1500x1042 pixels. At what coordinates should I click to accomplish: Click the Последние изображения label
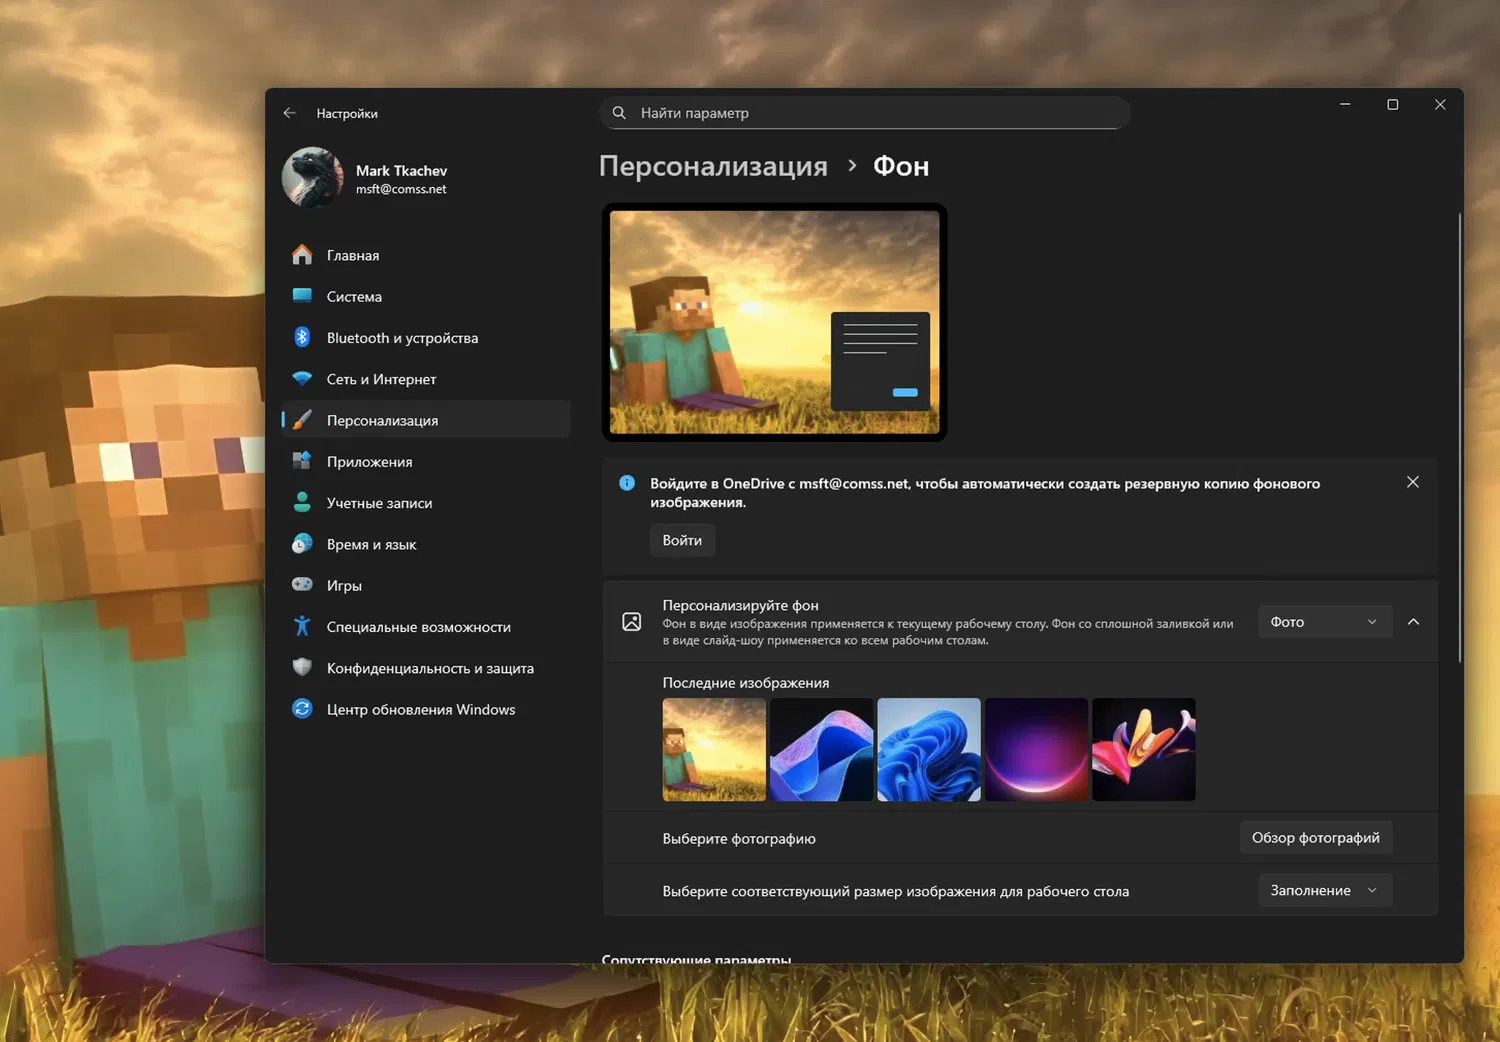[x=746, y=683]
